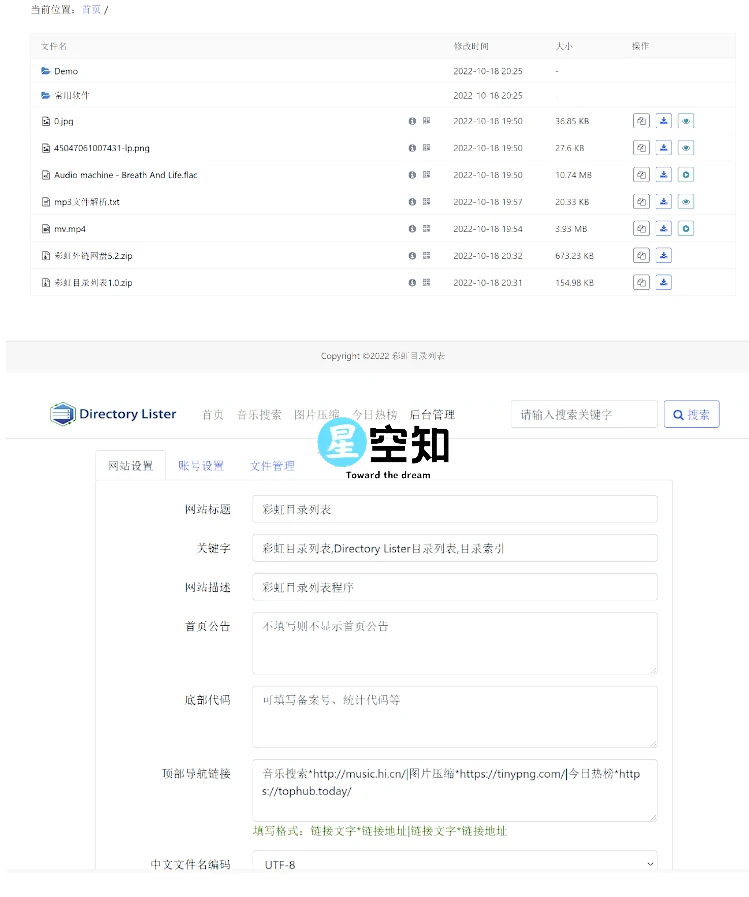Focus the 网站描述 input field
The height and width of the screenshot is (897, 749).
coord(455,587)
